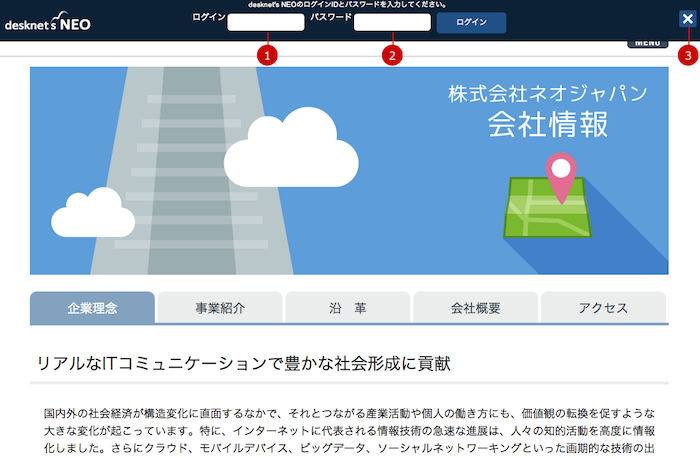This screenshot has height=458, width=700.
Task: Open the 沿革 tab
Action: pyautogui.click(x=348, y=308)
